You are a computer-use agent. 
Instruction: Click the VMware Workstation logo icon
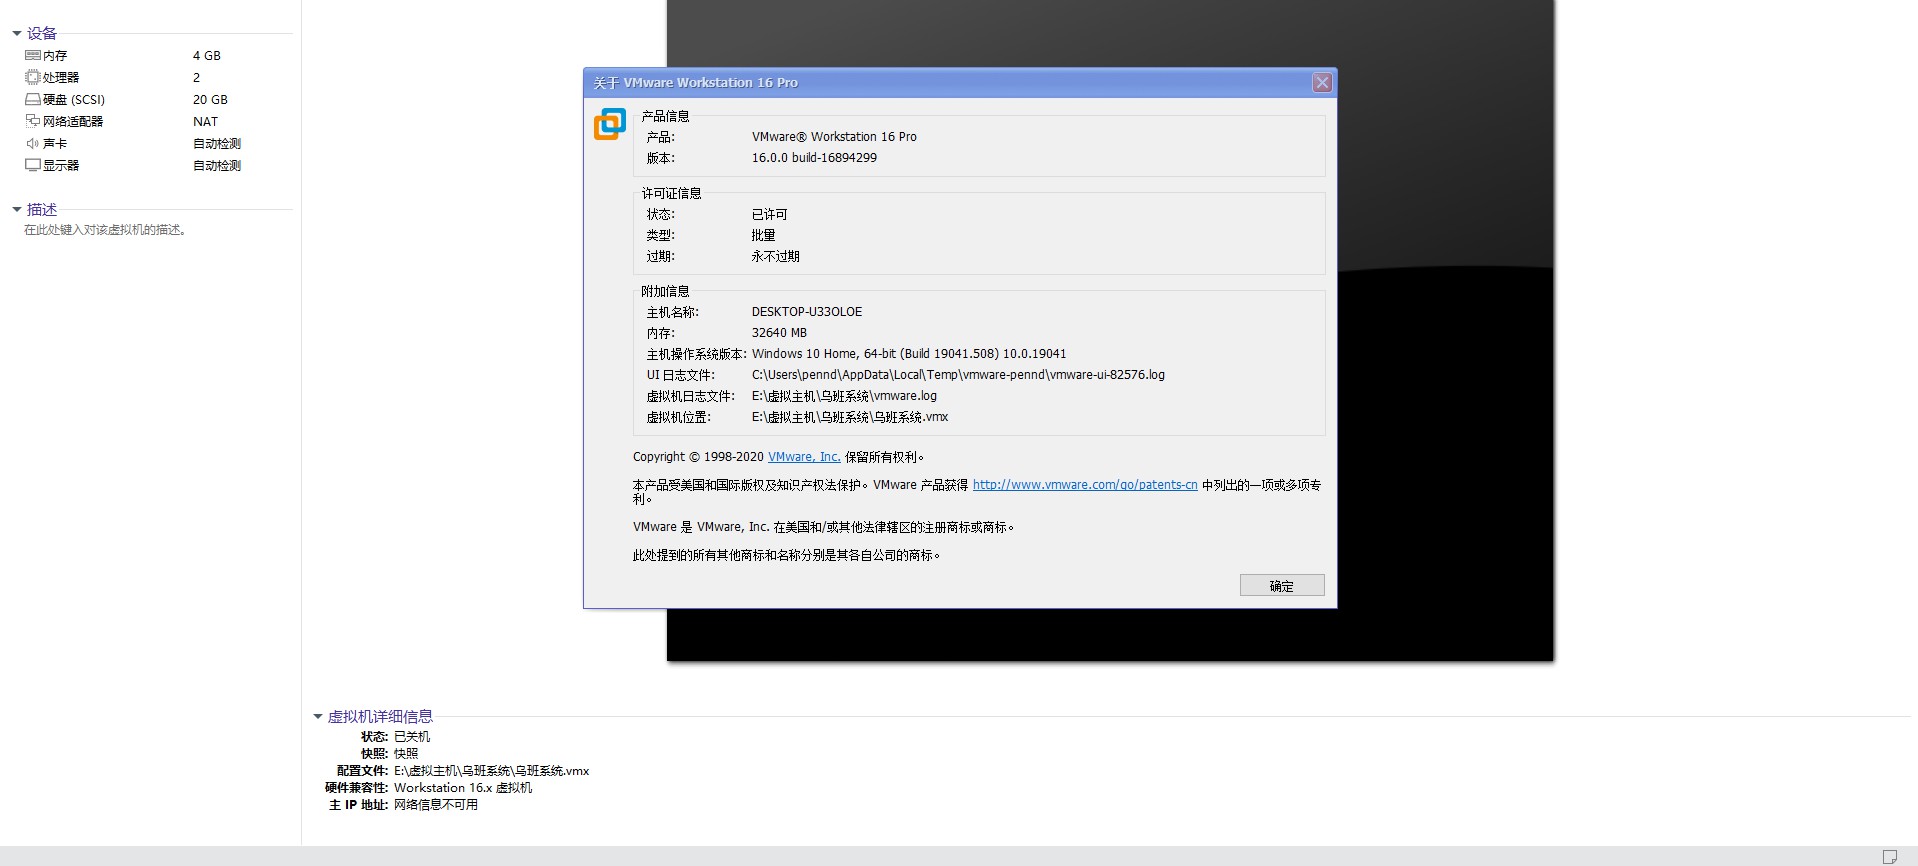click(x=610, y=124)
